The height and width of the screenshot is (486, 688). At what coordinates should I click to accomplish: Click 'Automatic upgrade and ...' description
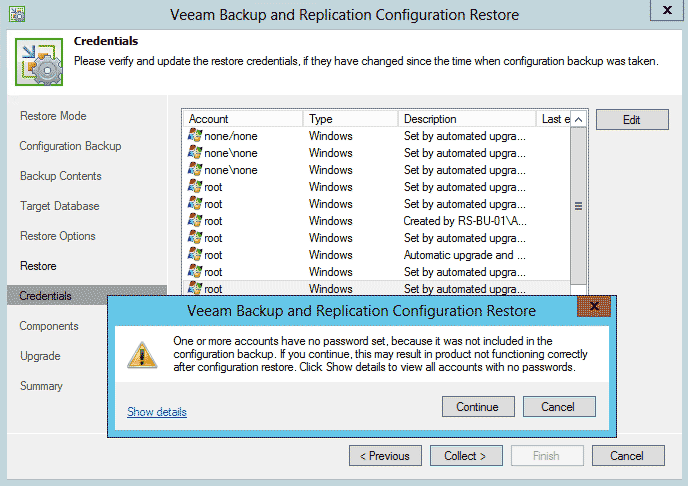tap(465, 255)
